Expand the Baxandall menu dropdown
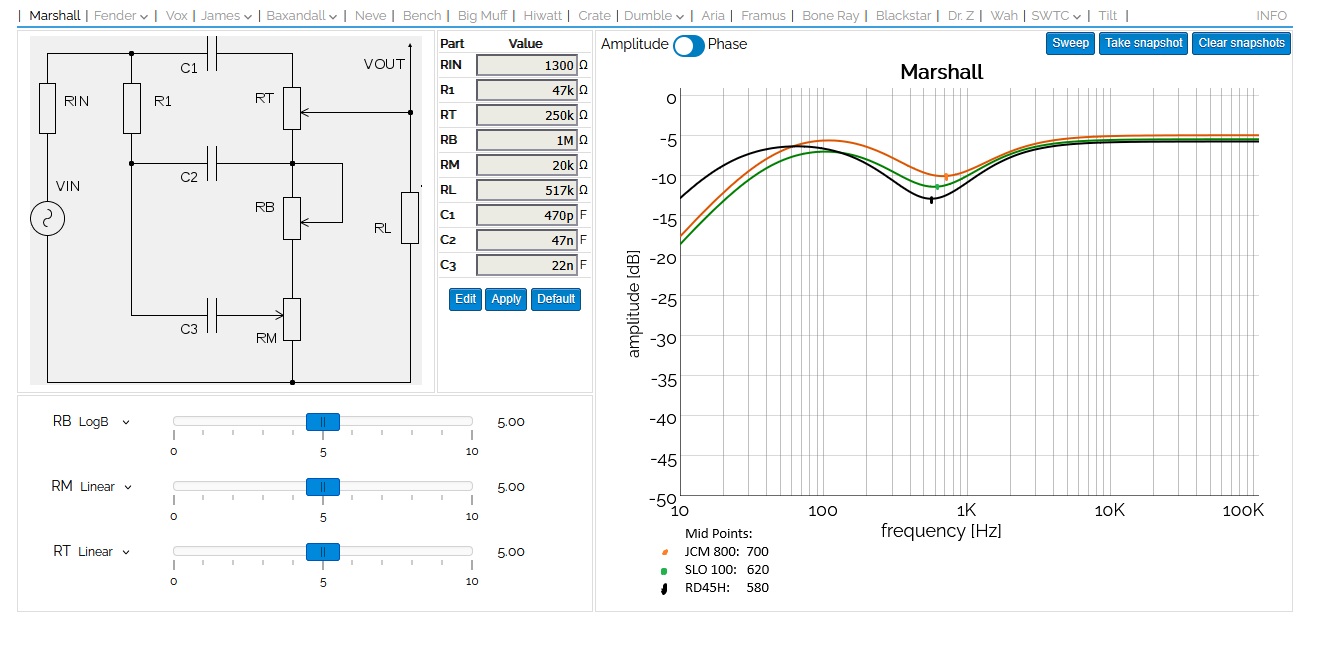 click(301, 16)
